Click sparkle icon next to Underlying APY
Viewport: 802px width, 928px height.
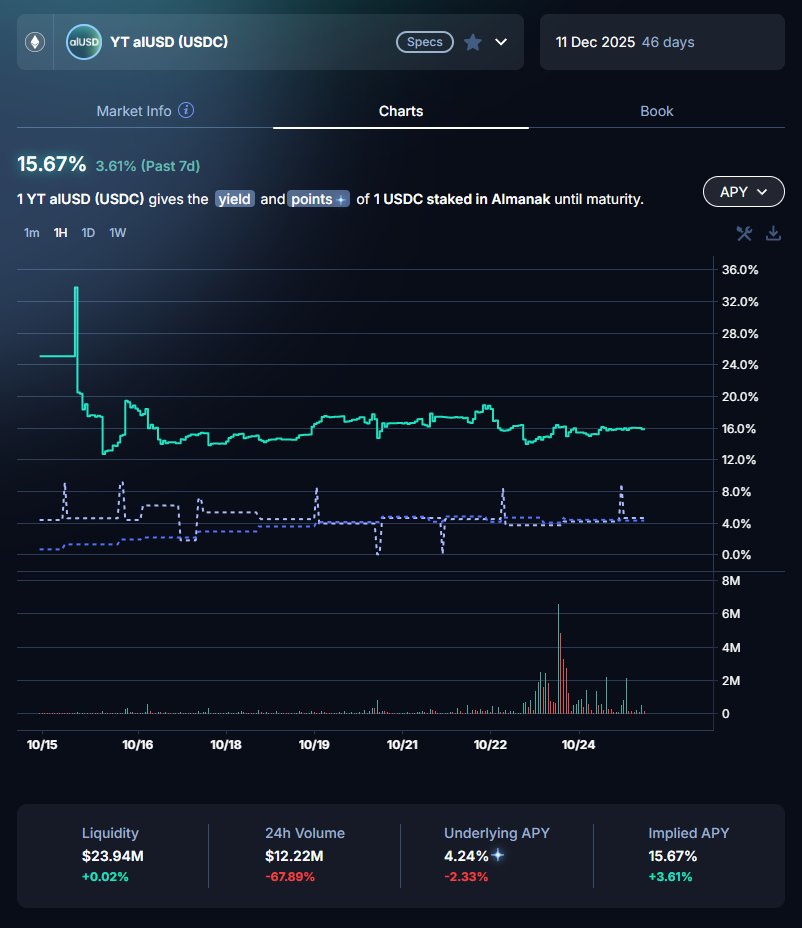tap(498, 856)
